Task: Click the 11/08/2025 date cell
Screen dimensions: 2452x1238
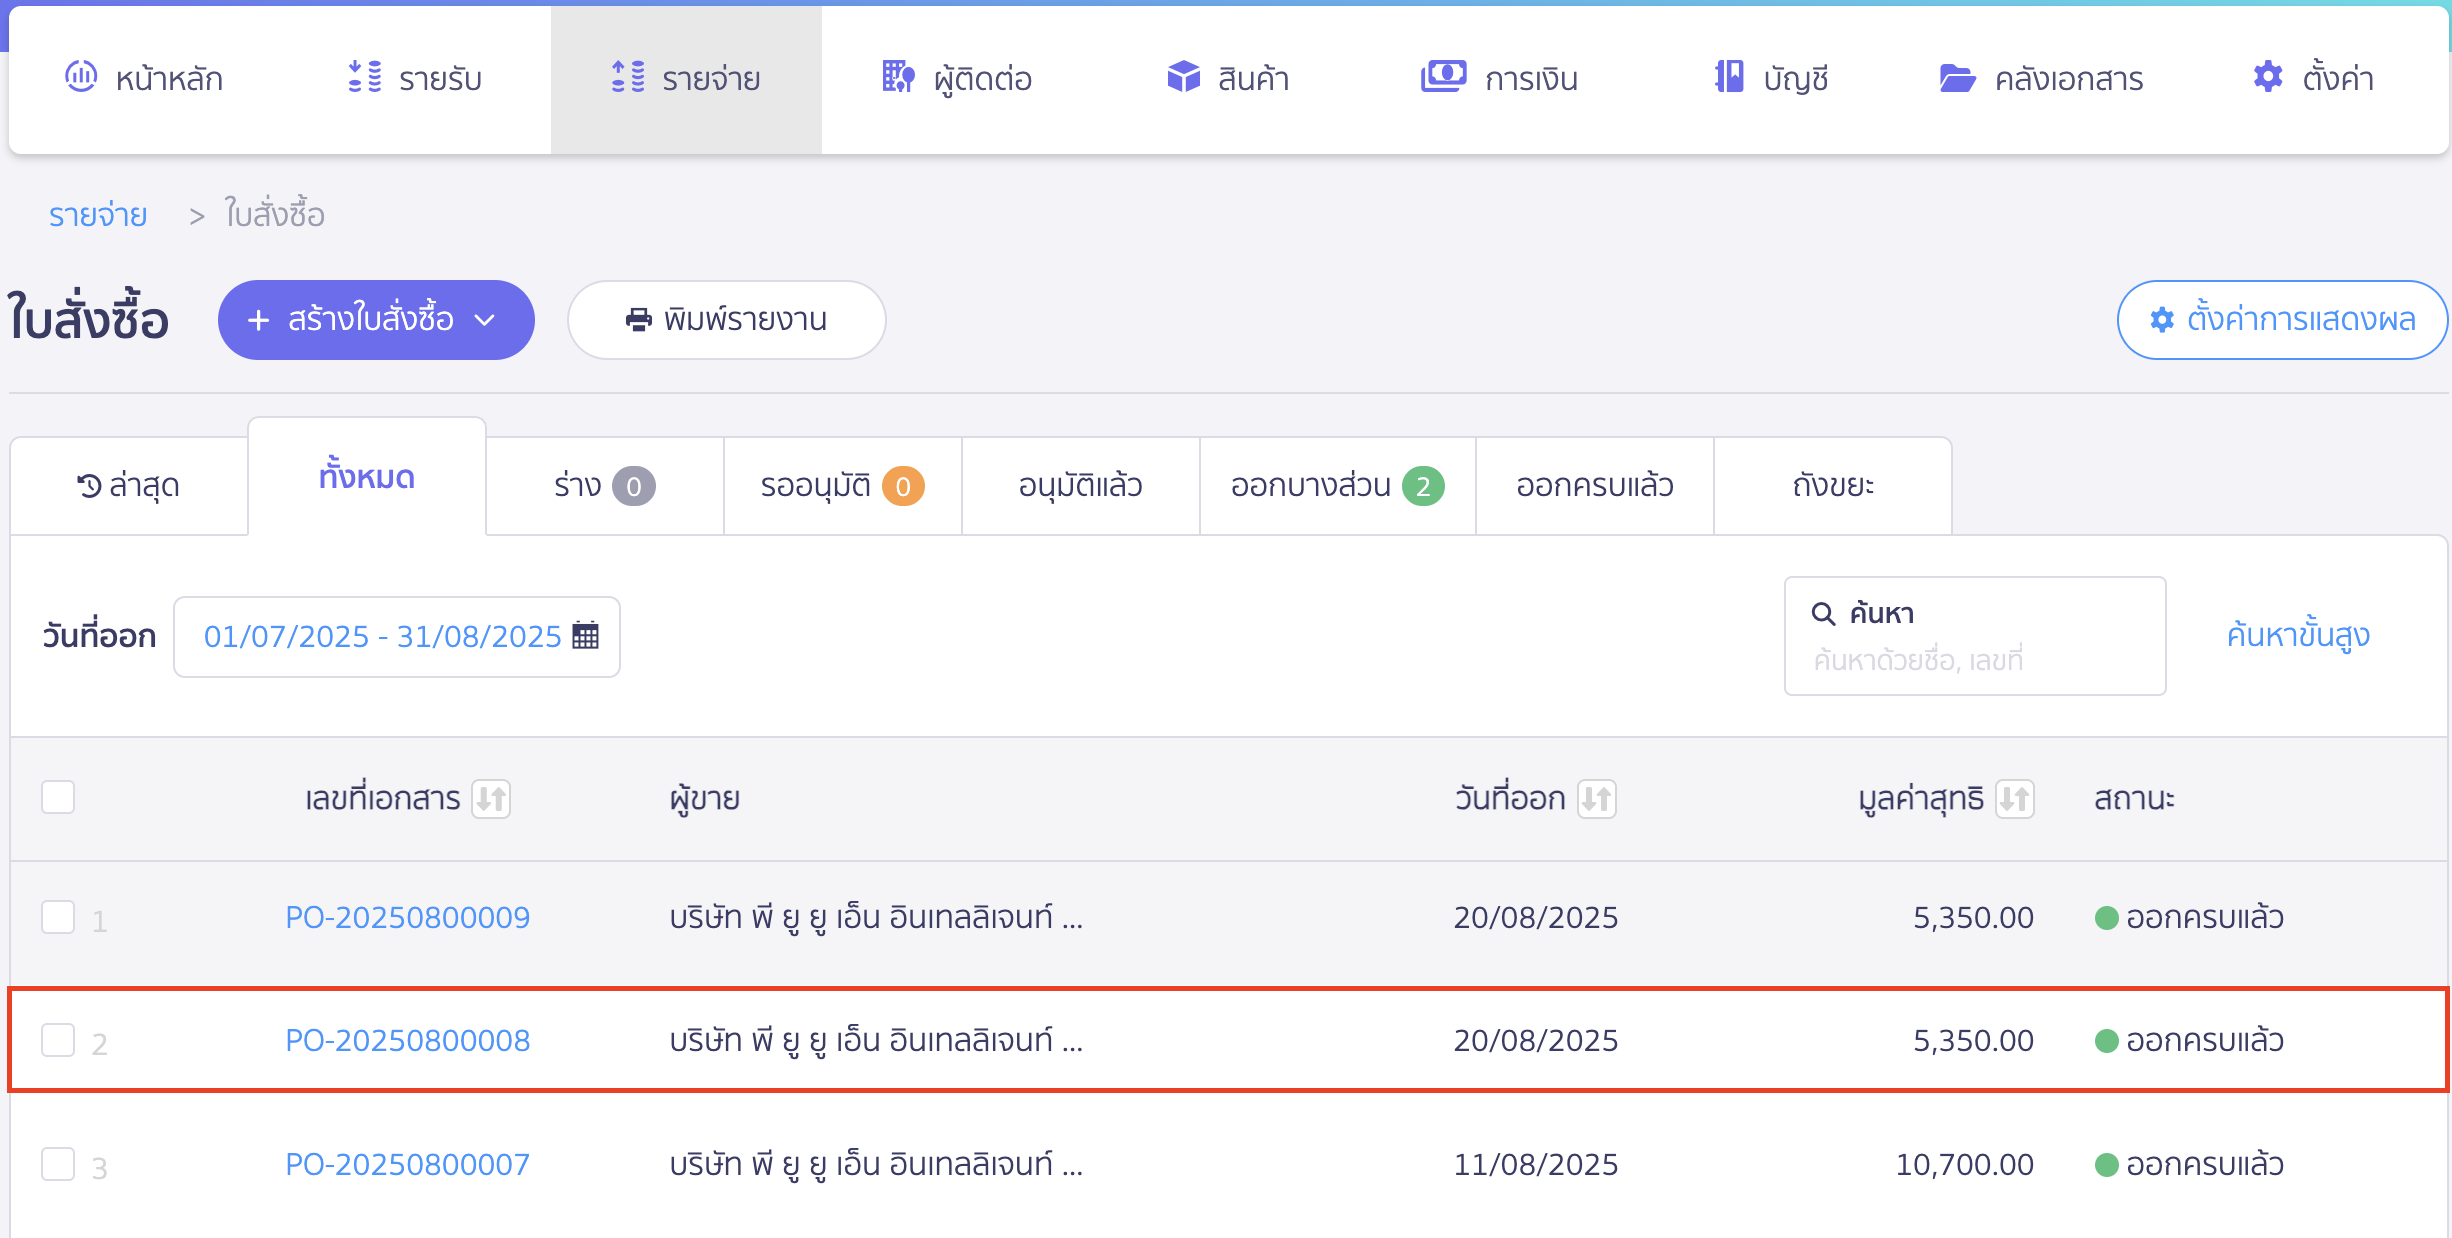Action: coord(1536,1164)
